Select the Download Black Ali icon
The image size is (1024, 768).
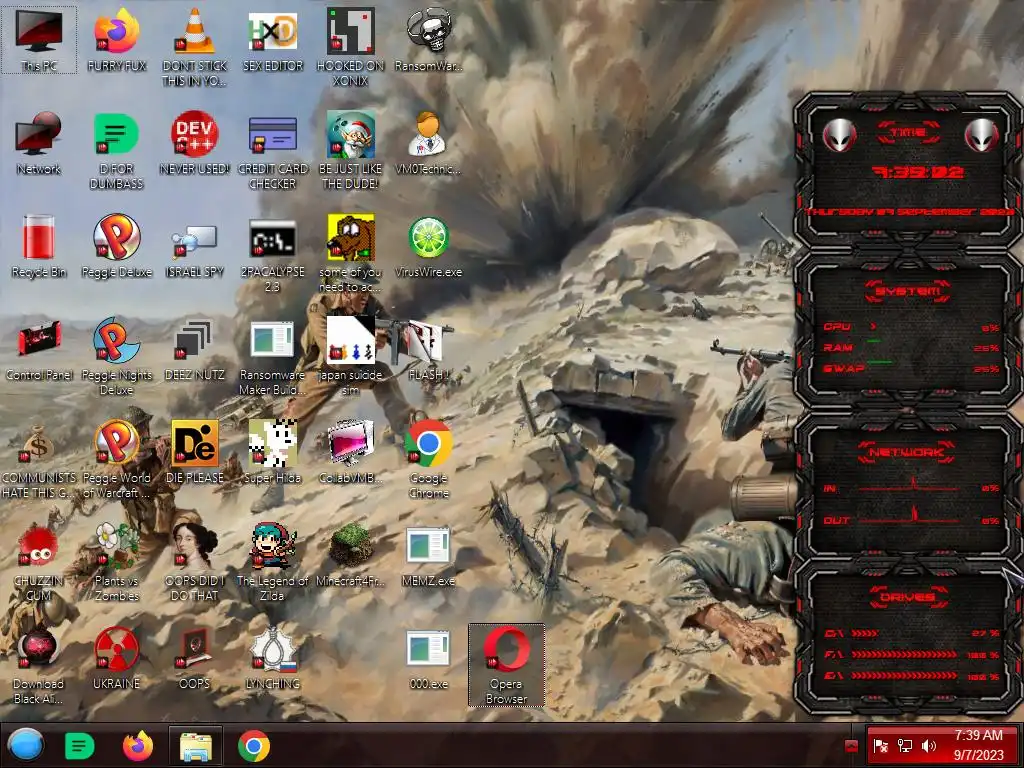(39, 665)
